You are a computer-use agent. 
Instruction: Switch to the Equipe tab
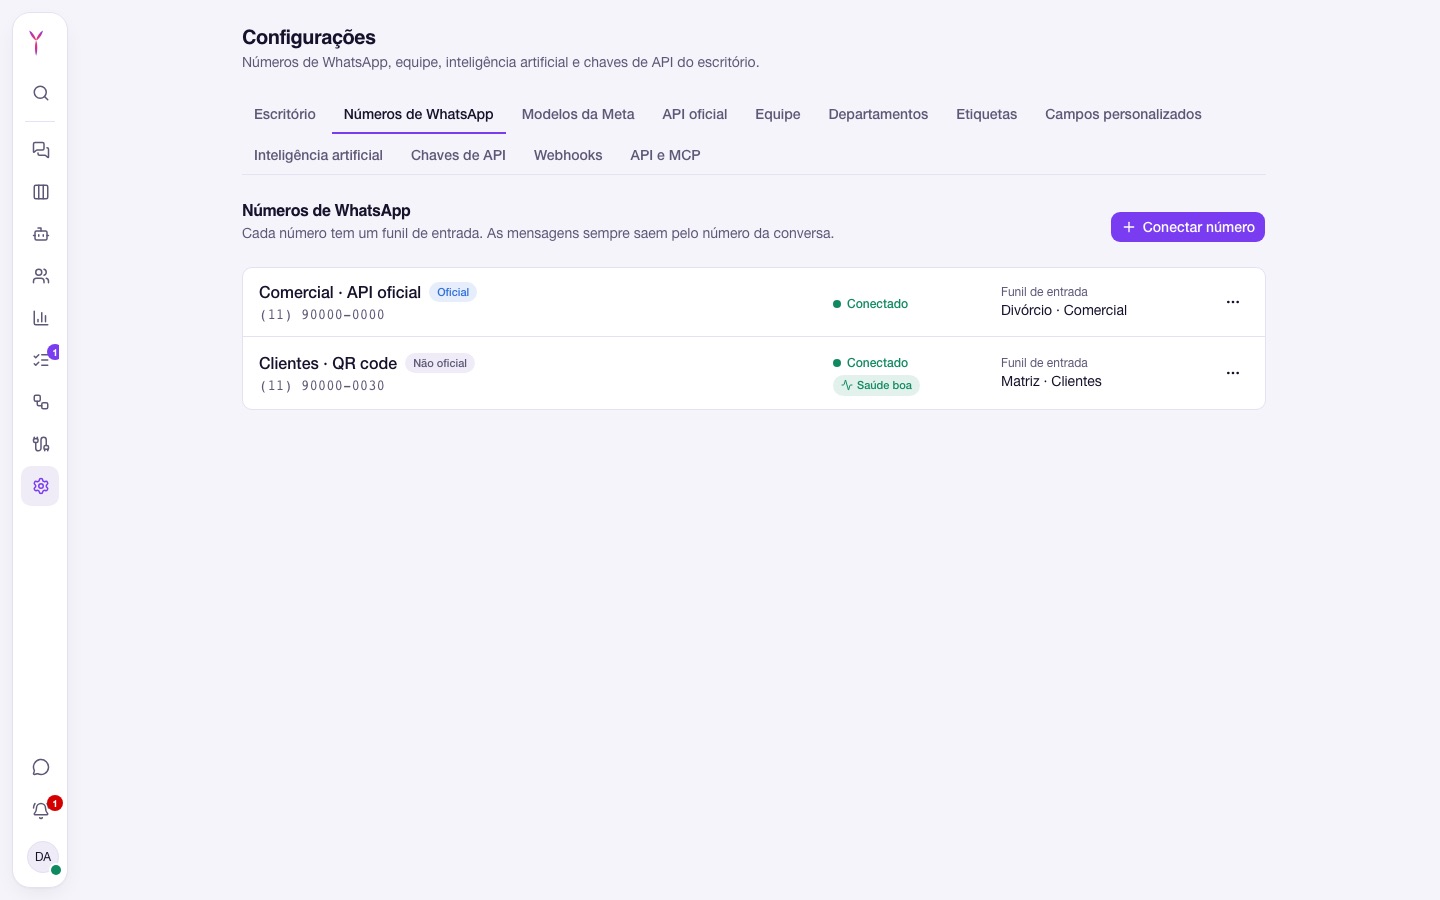pyautogui.click(x=778, y=114)
